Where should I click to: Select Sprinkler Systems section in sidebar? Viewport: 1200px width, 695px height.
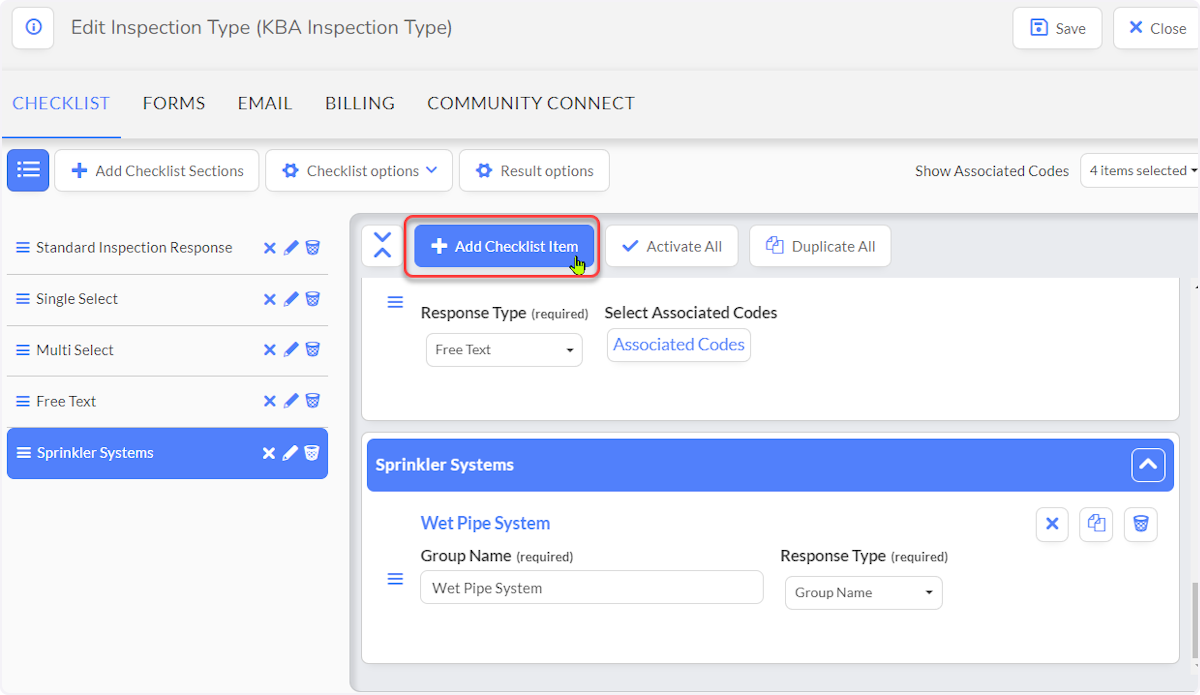(x=95, y=453)
